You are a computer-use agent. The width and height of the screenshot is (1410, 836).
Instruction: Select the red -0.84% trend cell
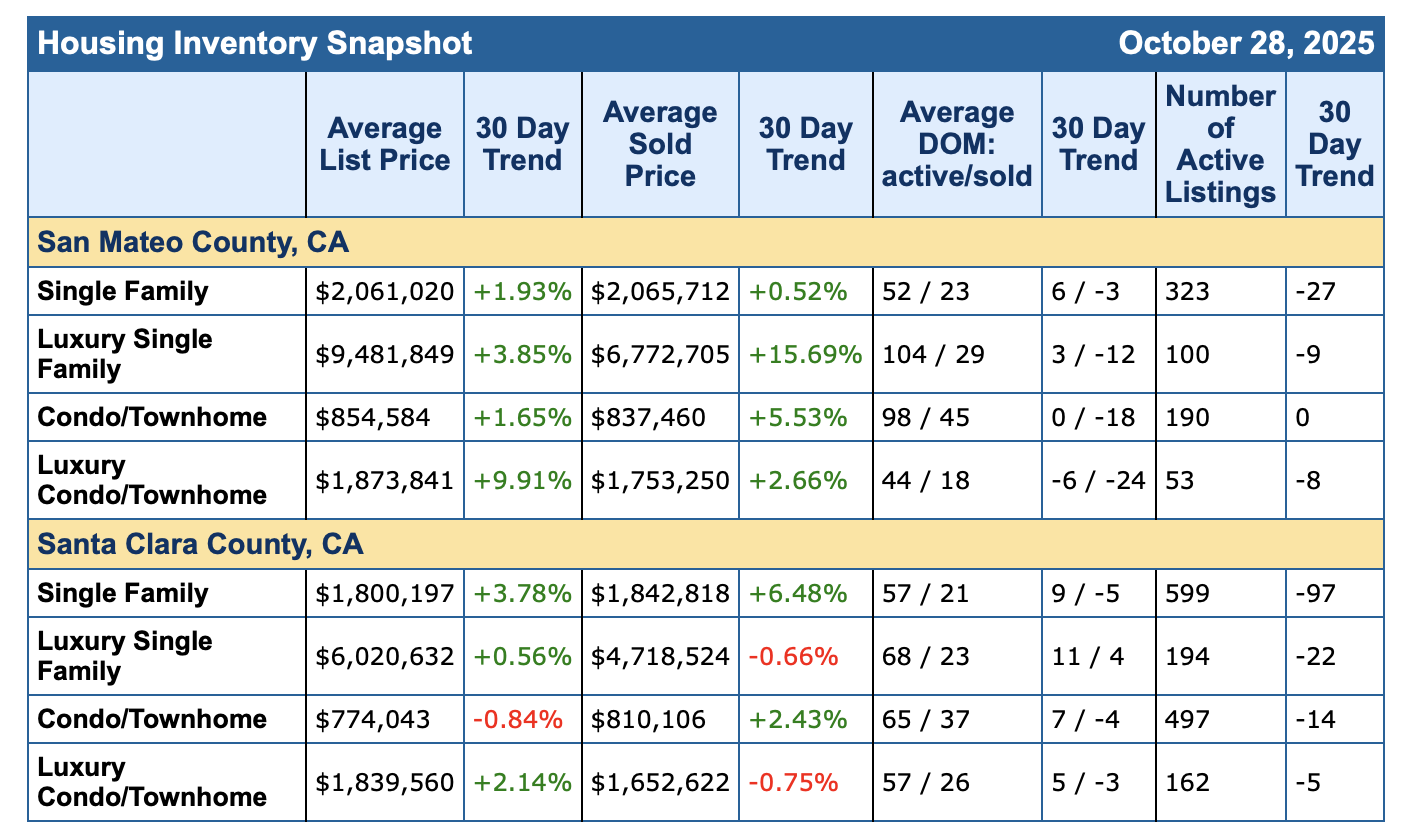point(521,720)
